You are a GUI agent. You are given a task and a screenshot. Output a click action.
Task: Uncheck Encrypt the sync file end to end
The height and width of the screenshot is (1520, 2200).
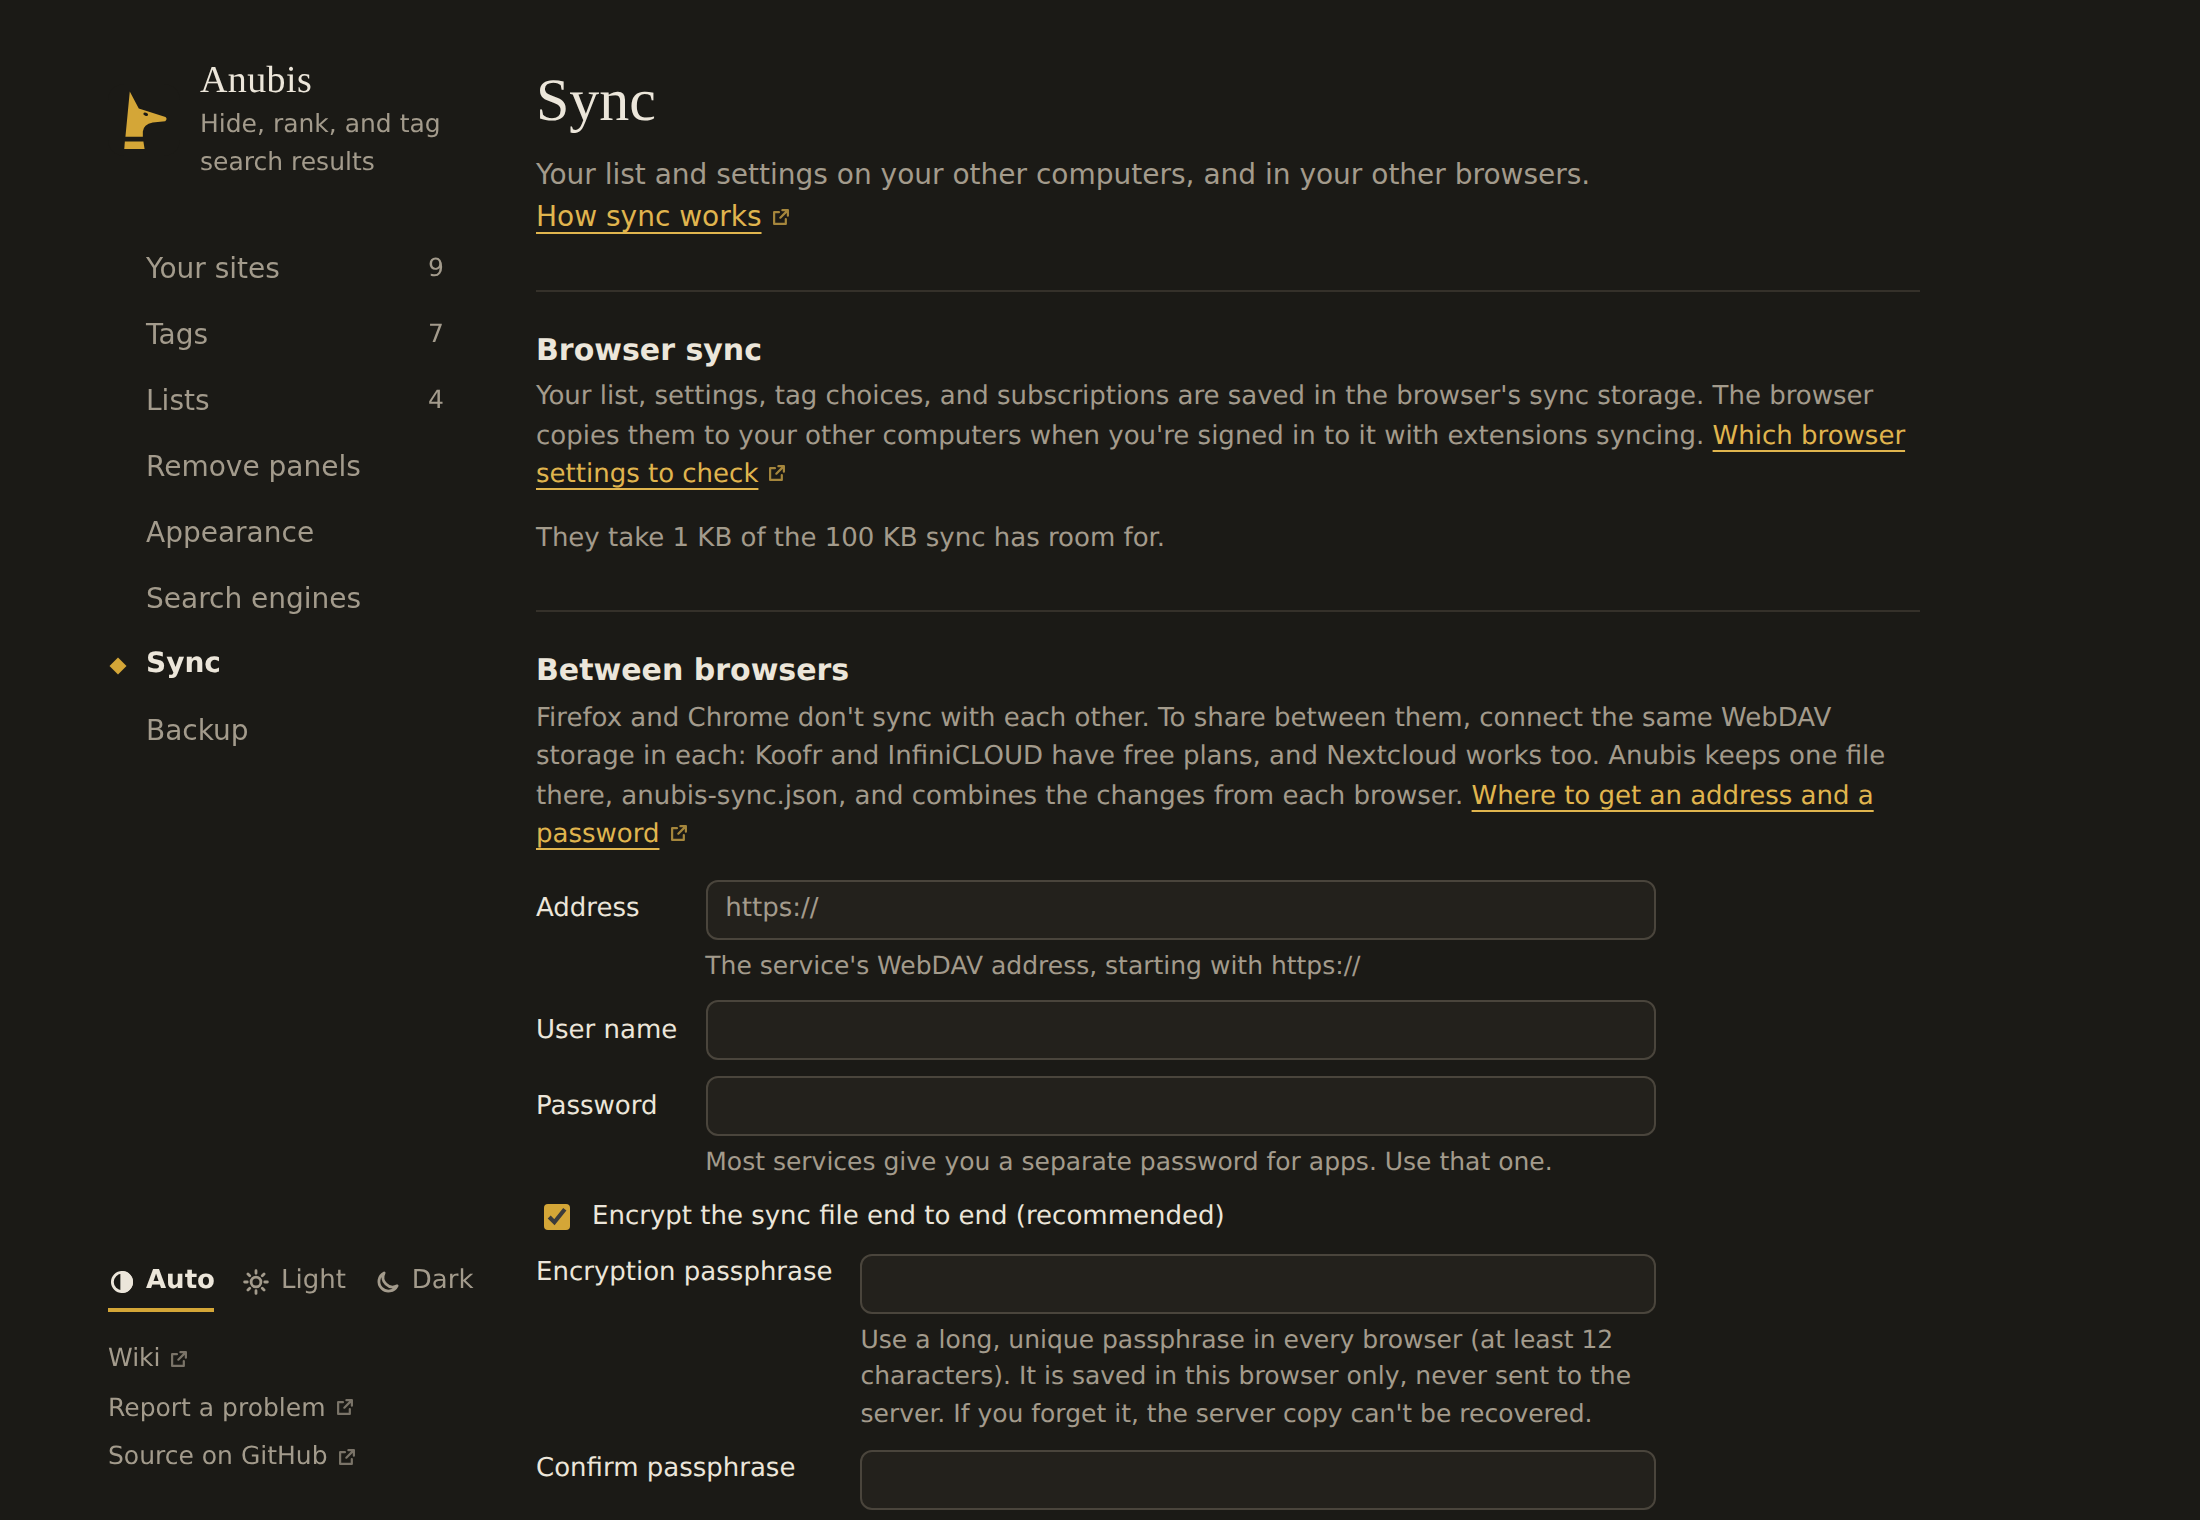[557, 1216]
